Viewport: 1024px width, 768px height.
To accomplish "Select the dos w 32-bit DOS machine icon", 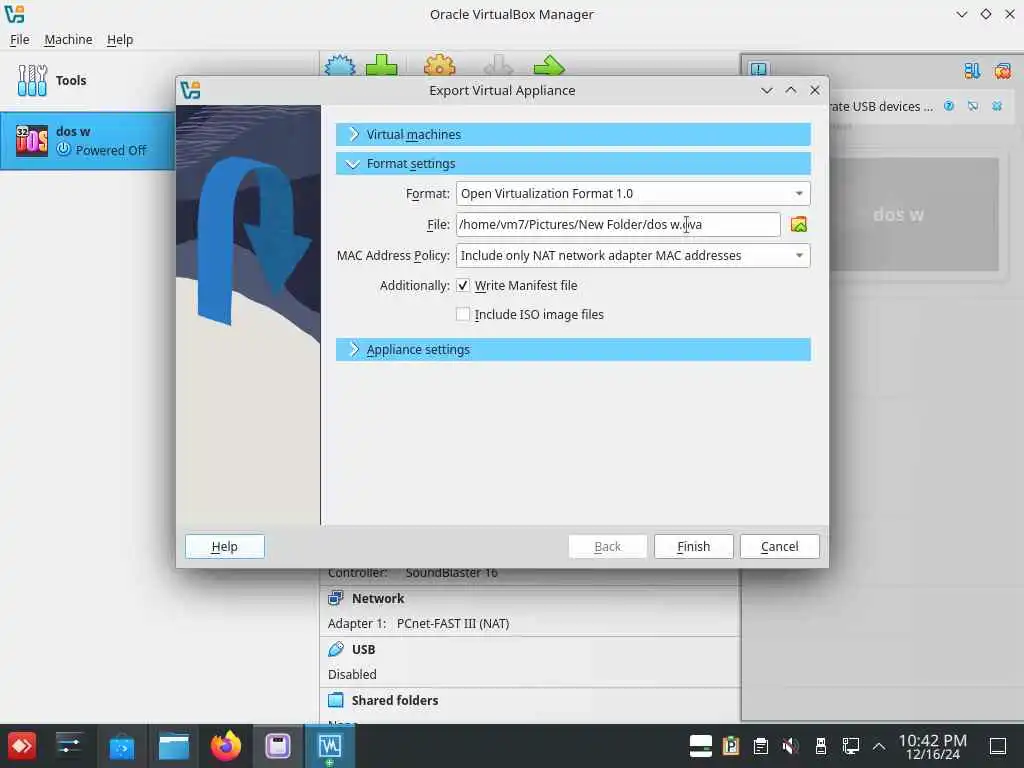I will click(x=32, y=140).
